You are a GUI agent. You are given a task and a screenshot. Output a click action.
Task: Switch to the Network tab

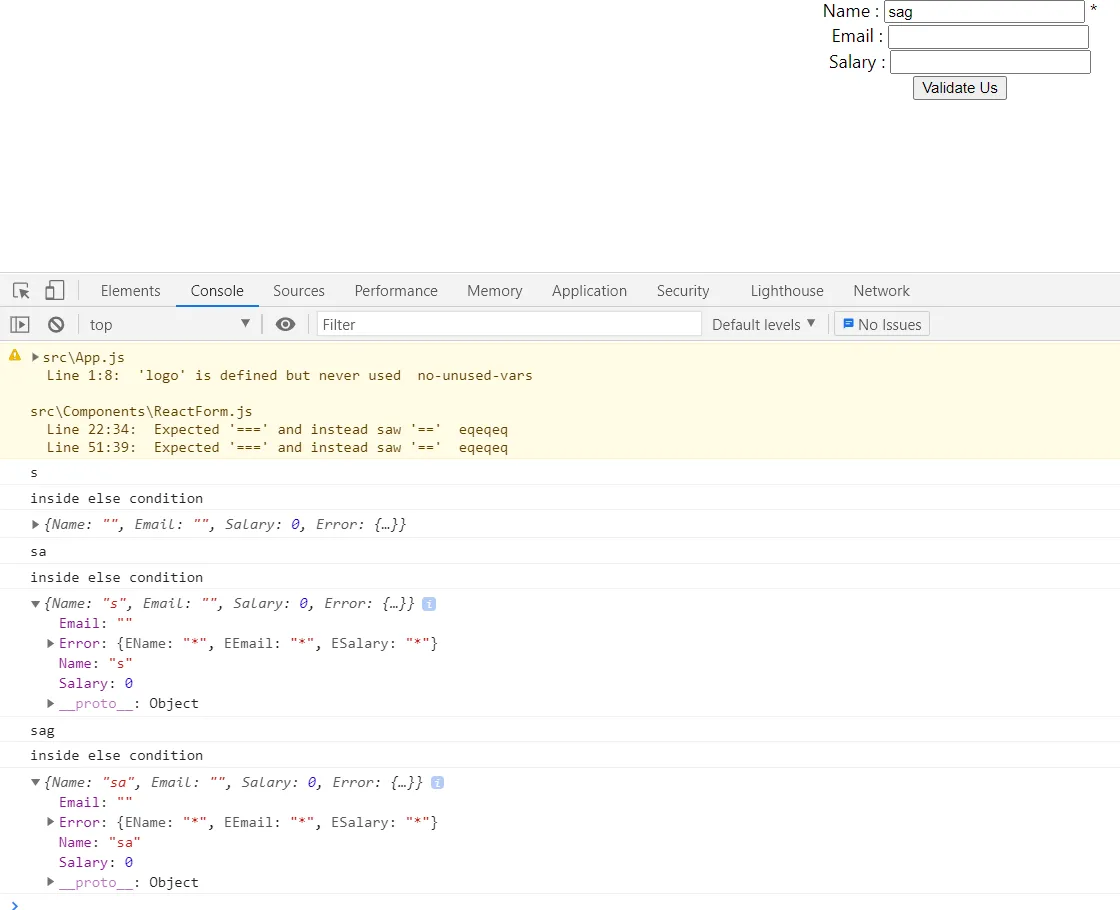pos(881,291)
